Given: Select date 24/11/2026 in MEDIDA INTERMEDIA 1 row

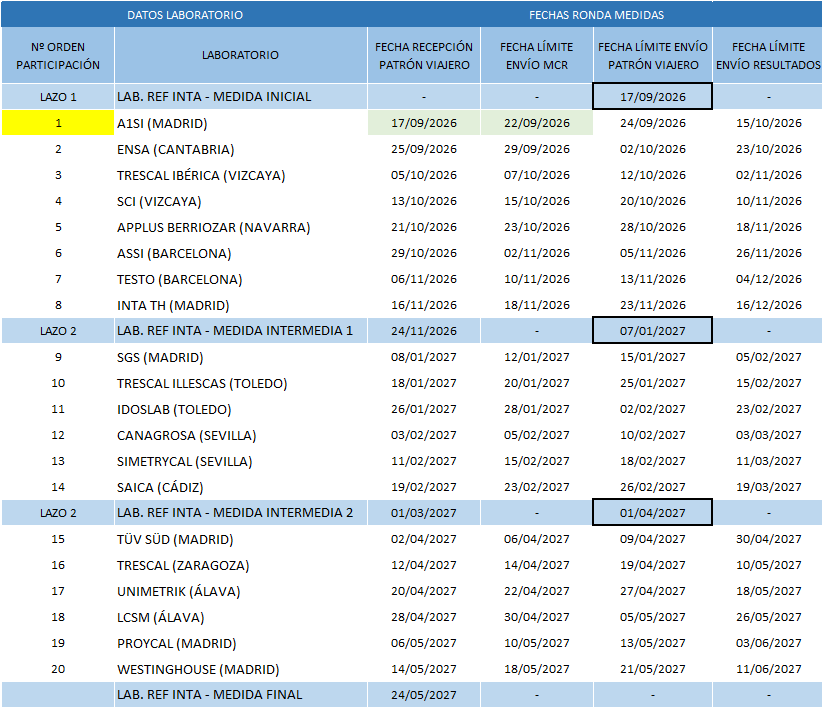Looking at the screenshot, I should pos(424,331).
